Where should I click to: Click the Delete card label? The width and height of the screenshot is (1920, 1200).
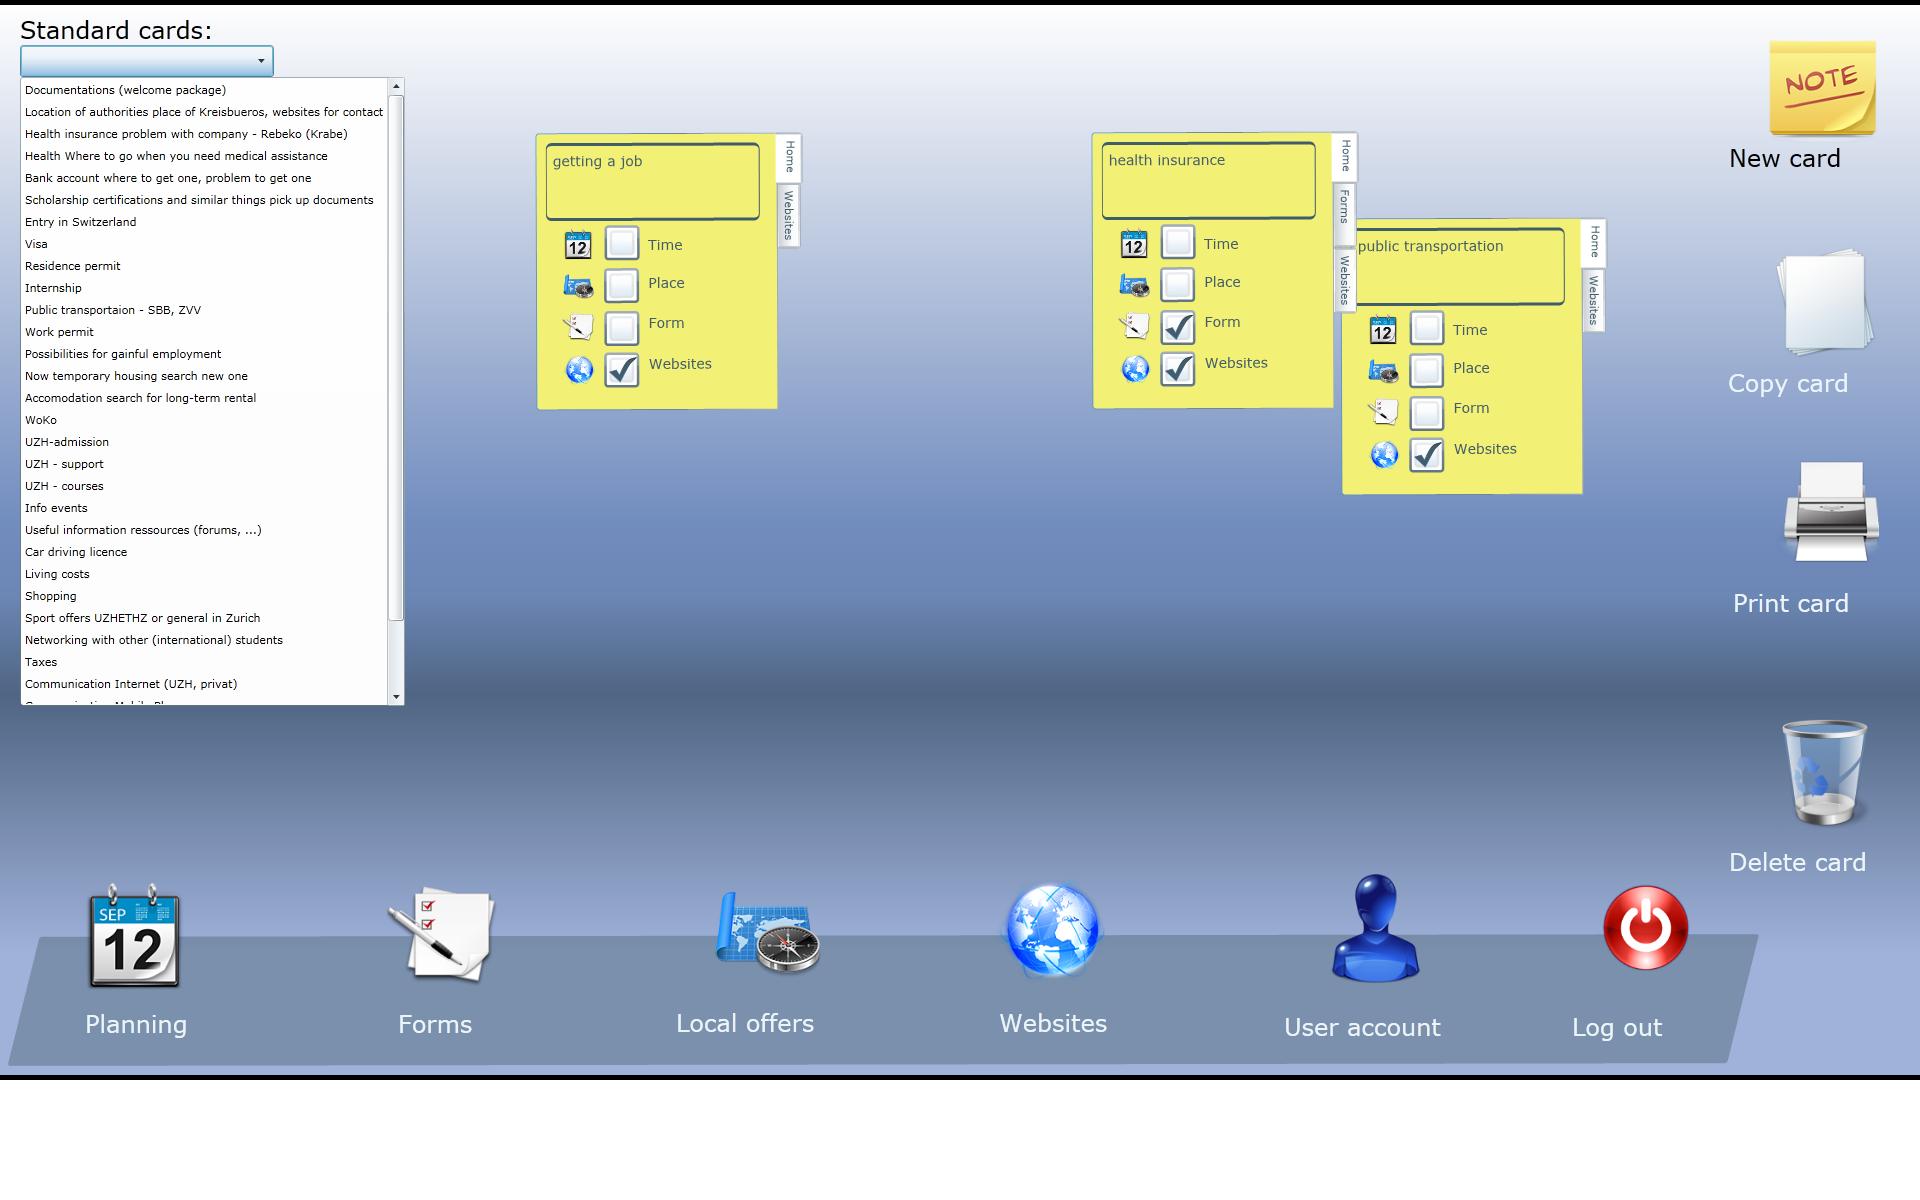(x=1797, y=863)
